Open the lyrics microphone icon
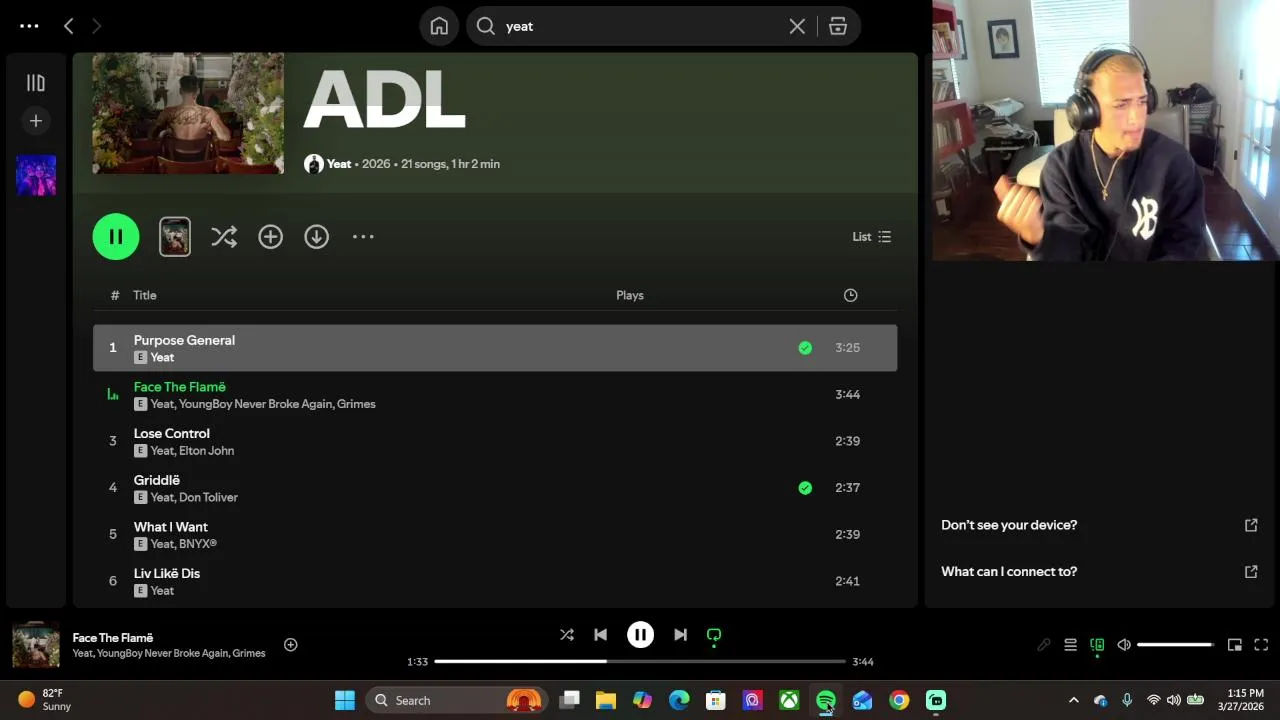1280x720 pixels. (1043, 645)
